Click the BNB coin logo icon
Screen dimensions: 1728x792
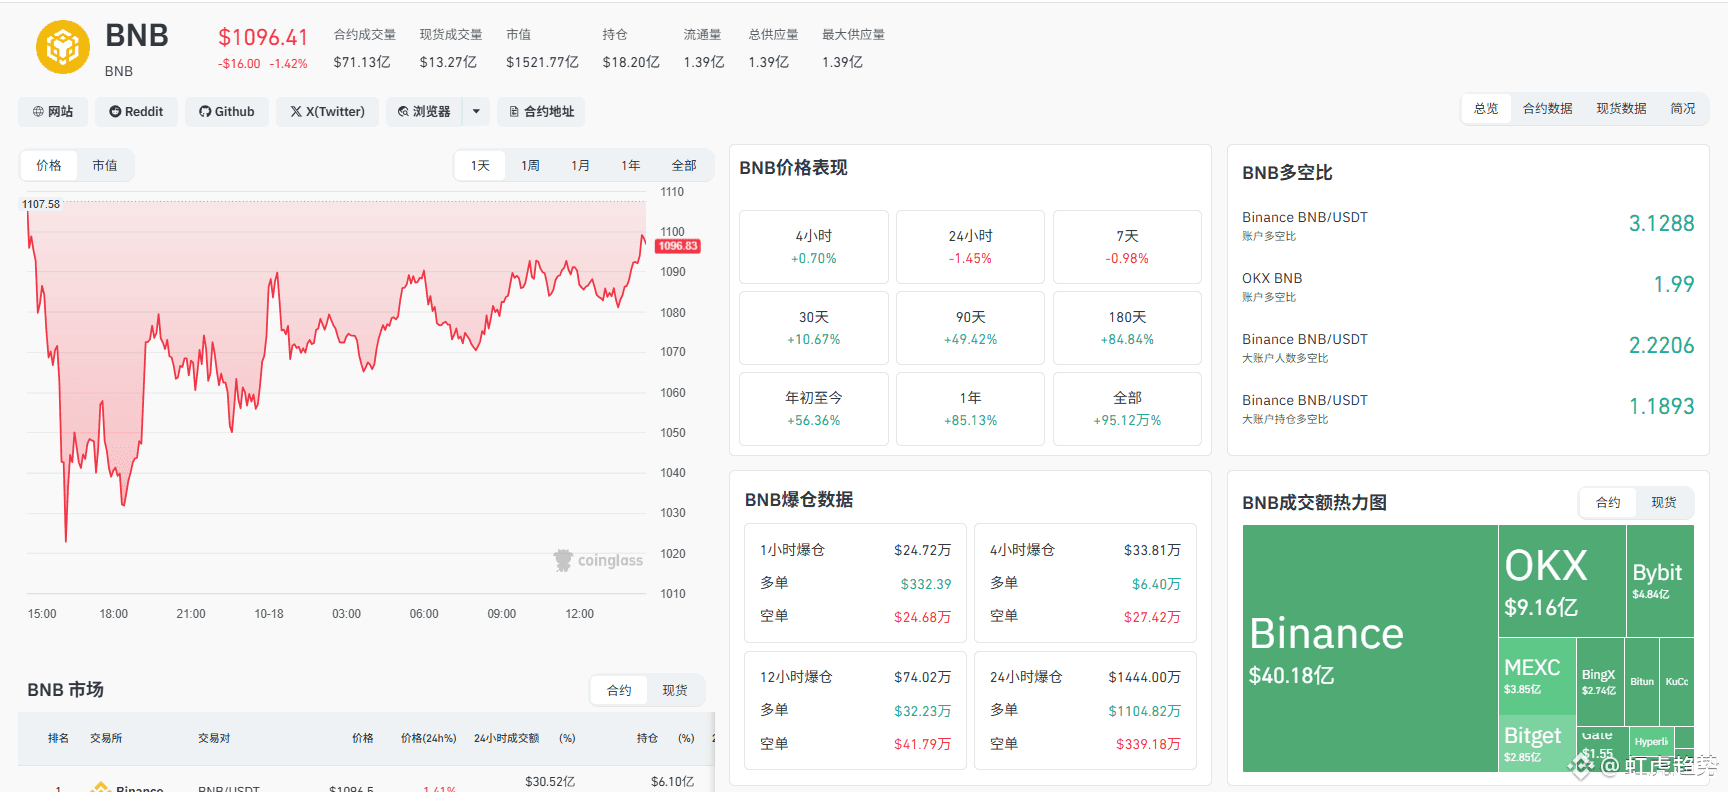coord(63,47)
